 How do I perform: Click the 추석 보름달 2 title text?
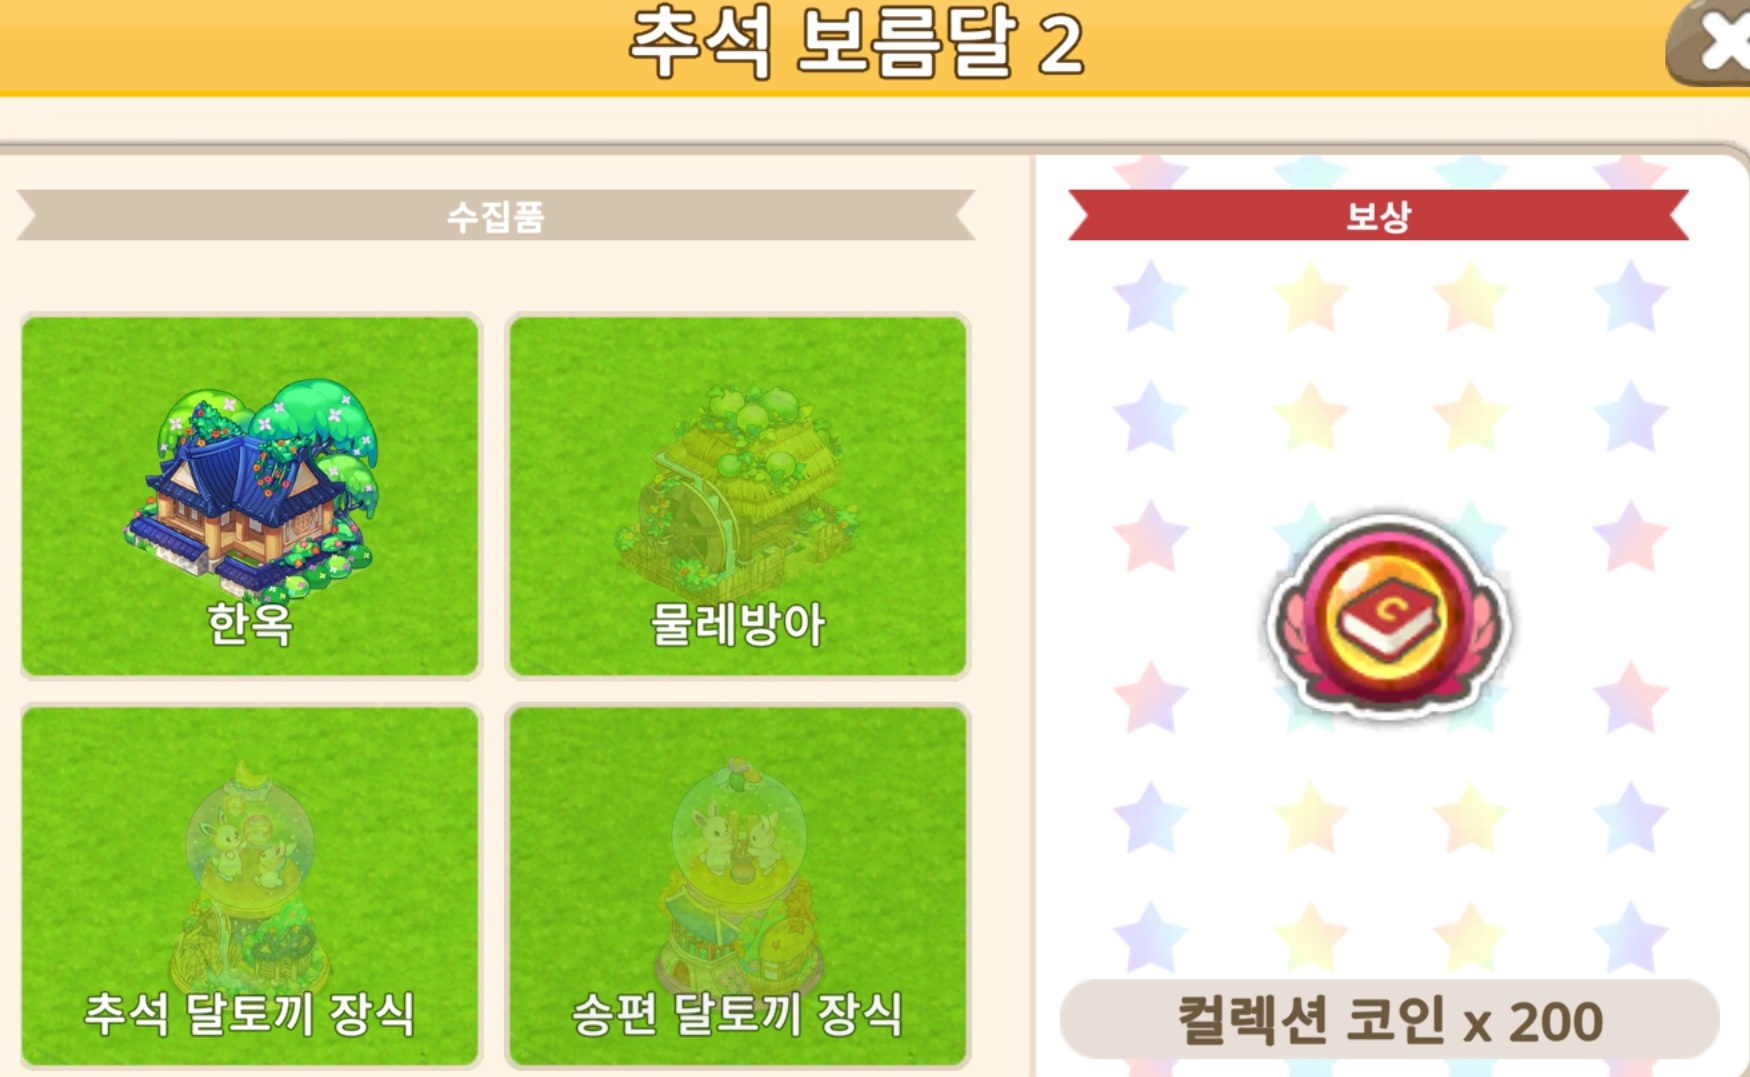pos(856,42)
